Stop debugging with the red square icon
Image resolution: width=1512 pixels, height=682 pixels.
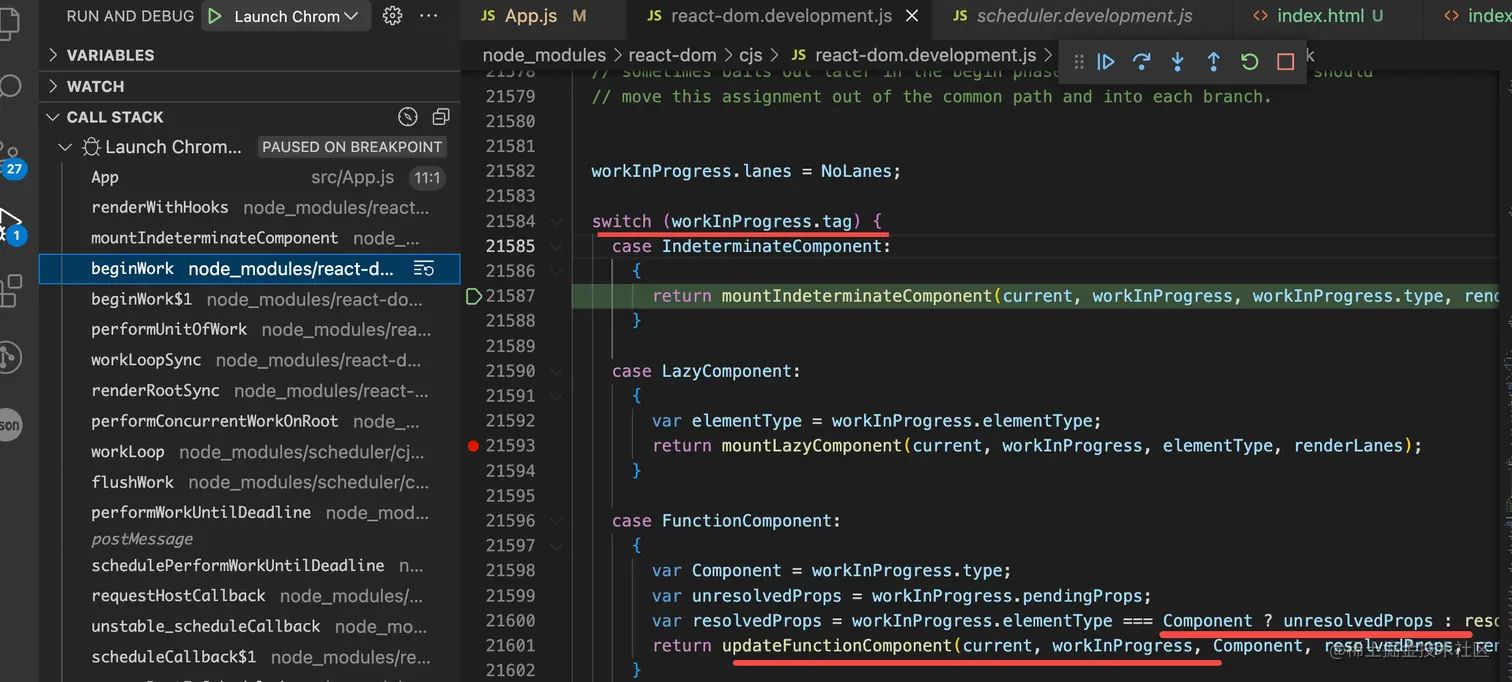click(1285, 61)
